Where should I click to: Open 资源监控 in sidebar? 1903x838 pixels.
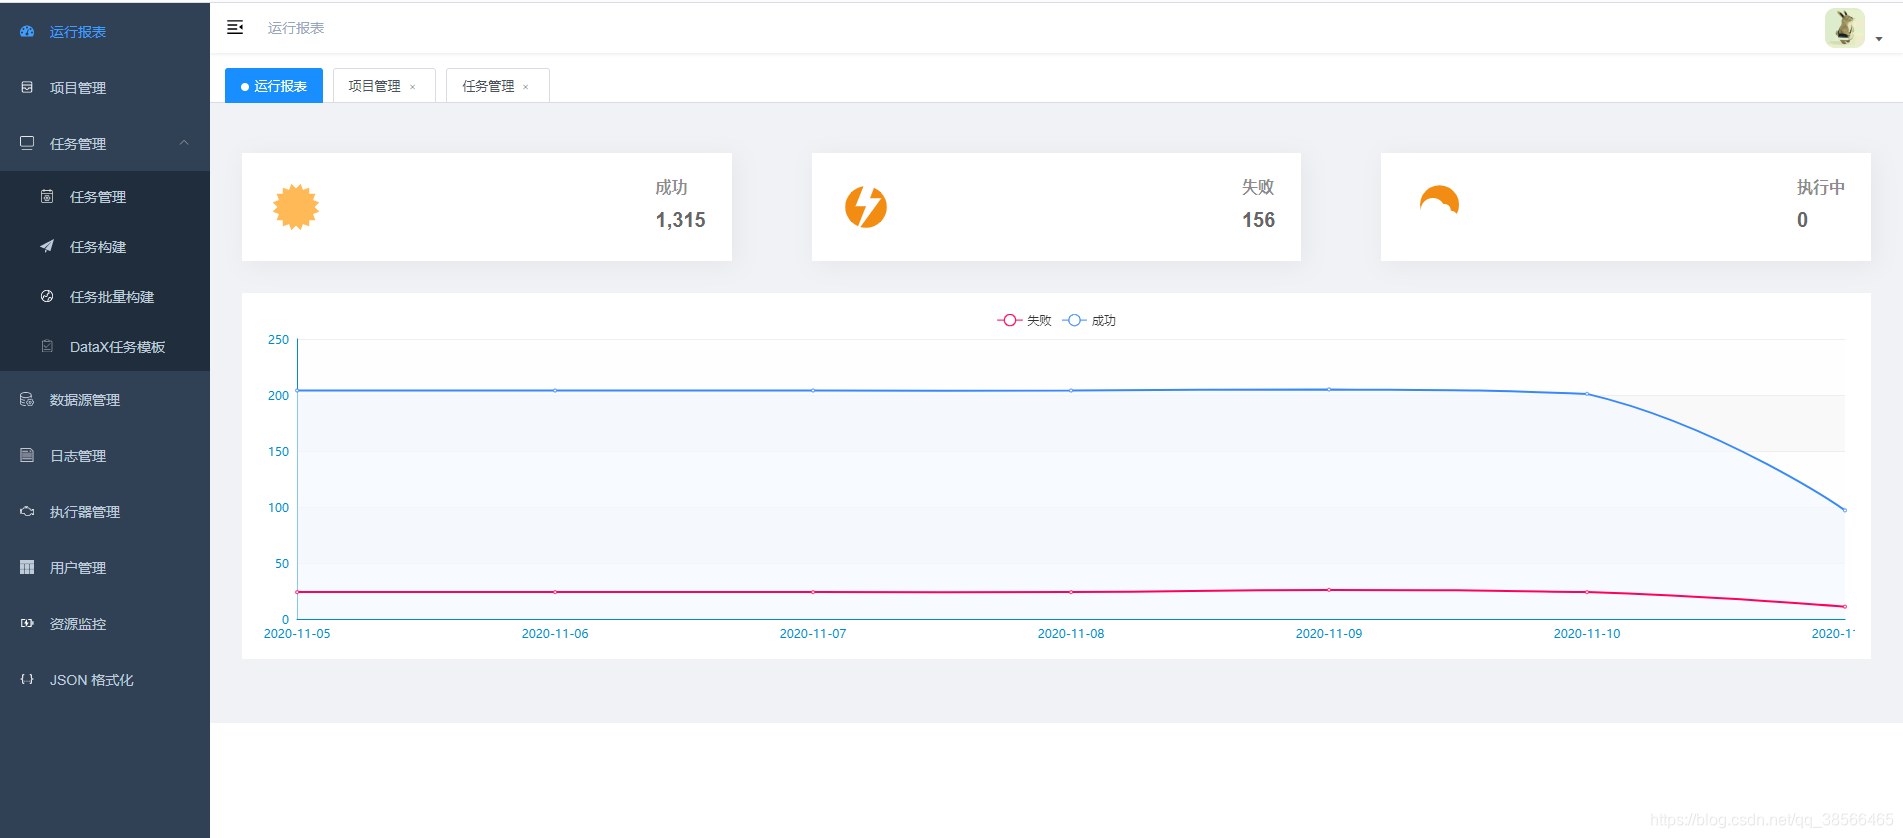[77, 624]
